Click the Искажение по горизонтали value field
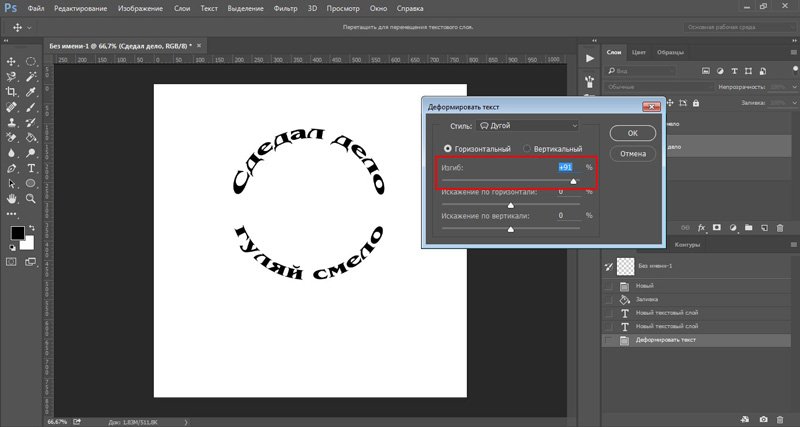The image size is (800, 427). click(x=565, y=190)
